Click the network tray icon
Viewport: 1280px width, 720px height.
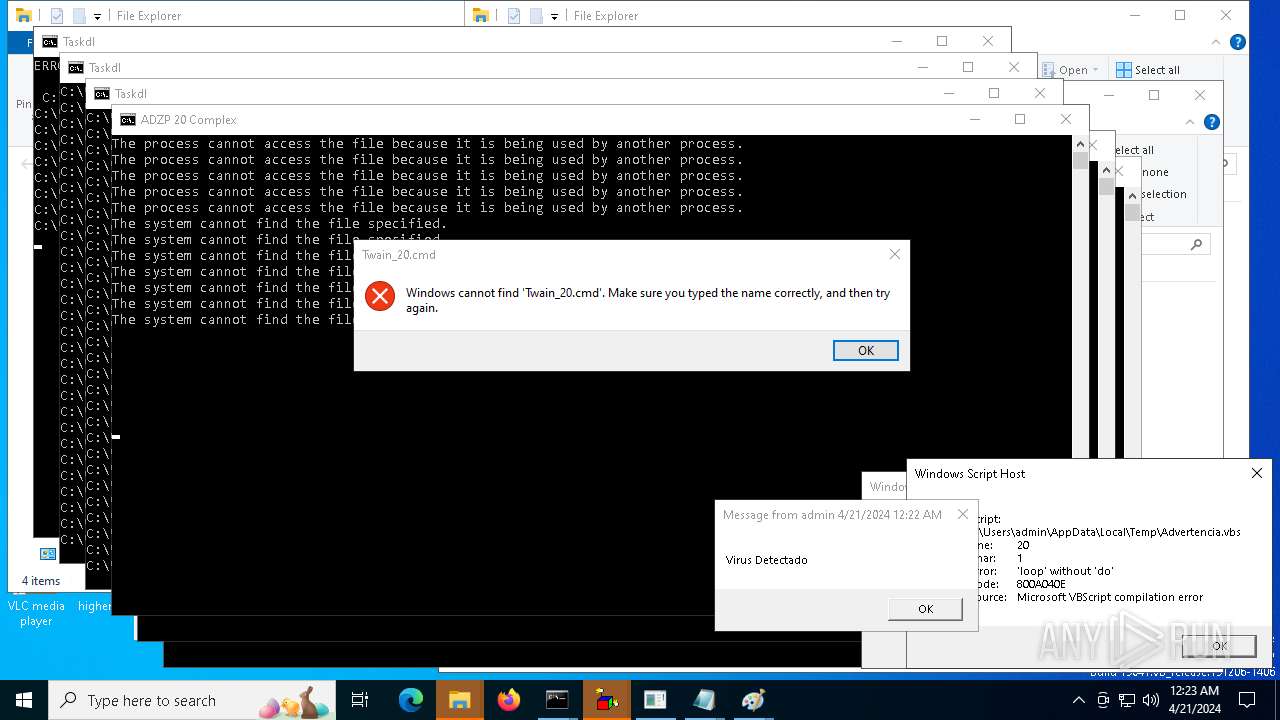coord(1127,700)
